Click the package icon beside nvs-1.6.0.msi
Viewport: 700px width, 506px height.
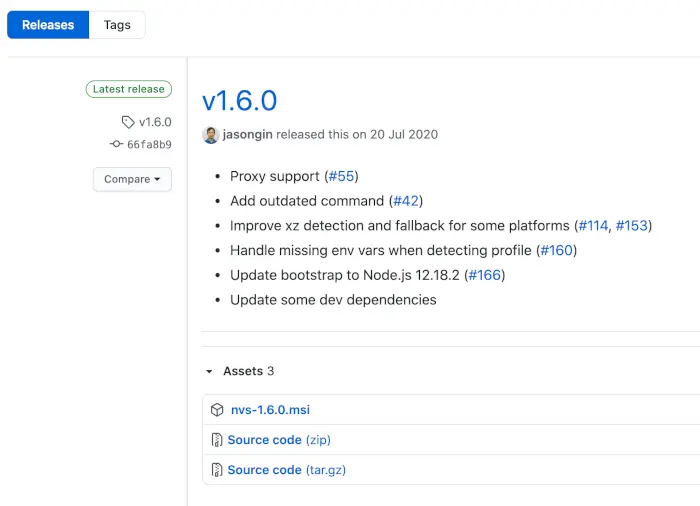(217, 410)
